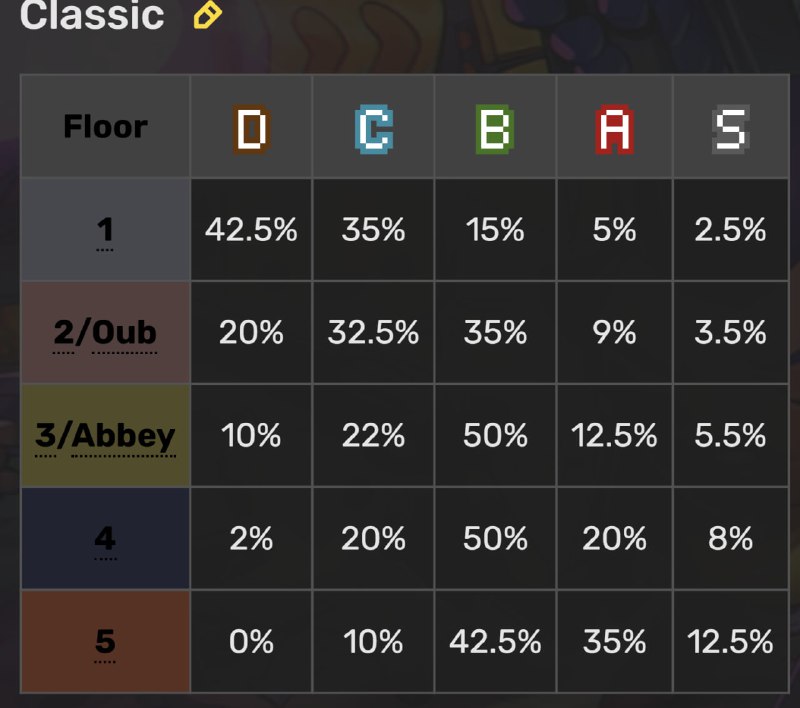Image resolution: width=800 pixels, height=708 pixels.
Task: Click the green B rank icon
Action: (x=495, y=129)
